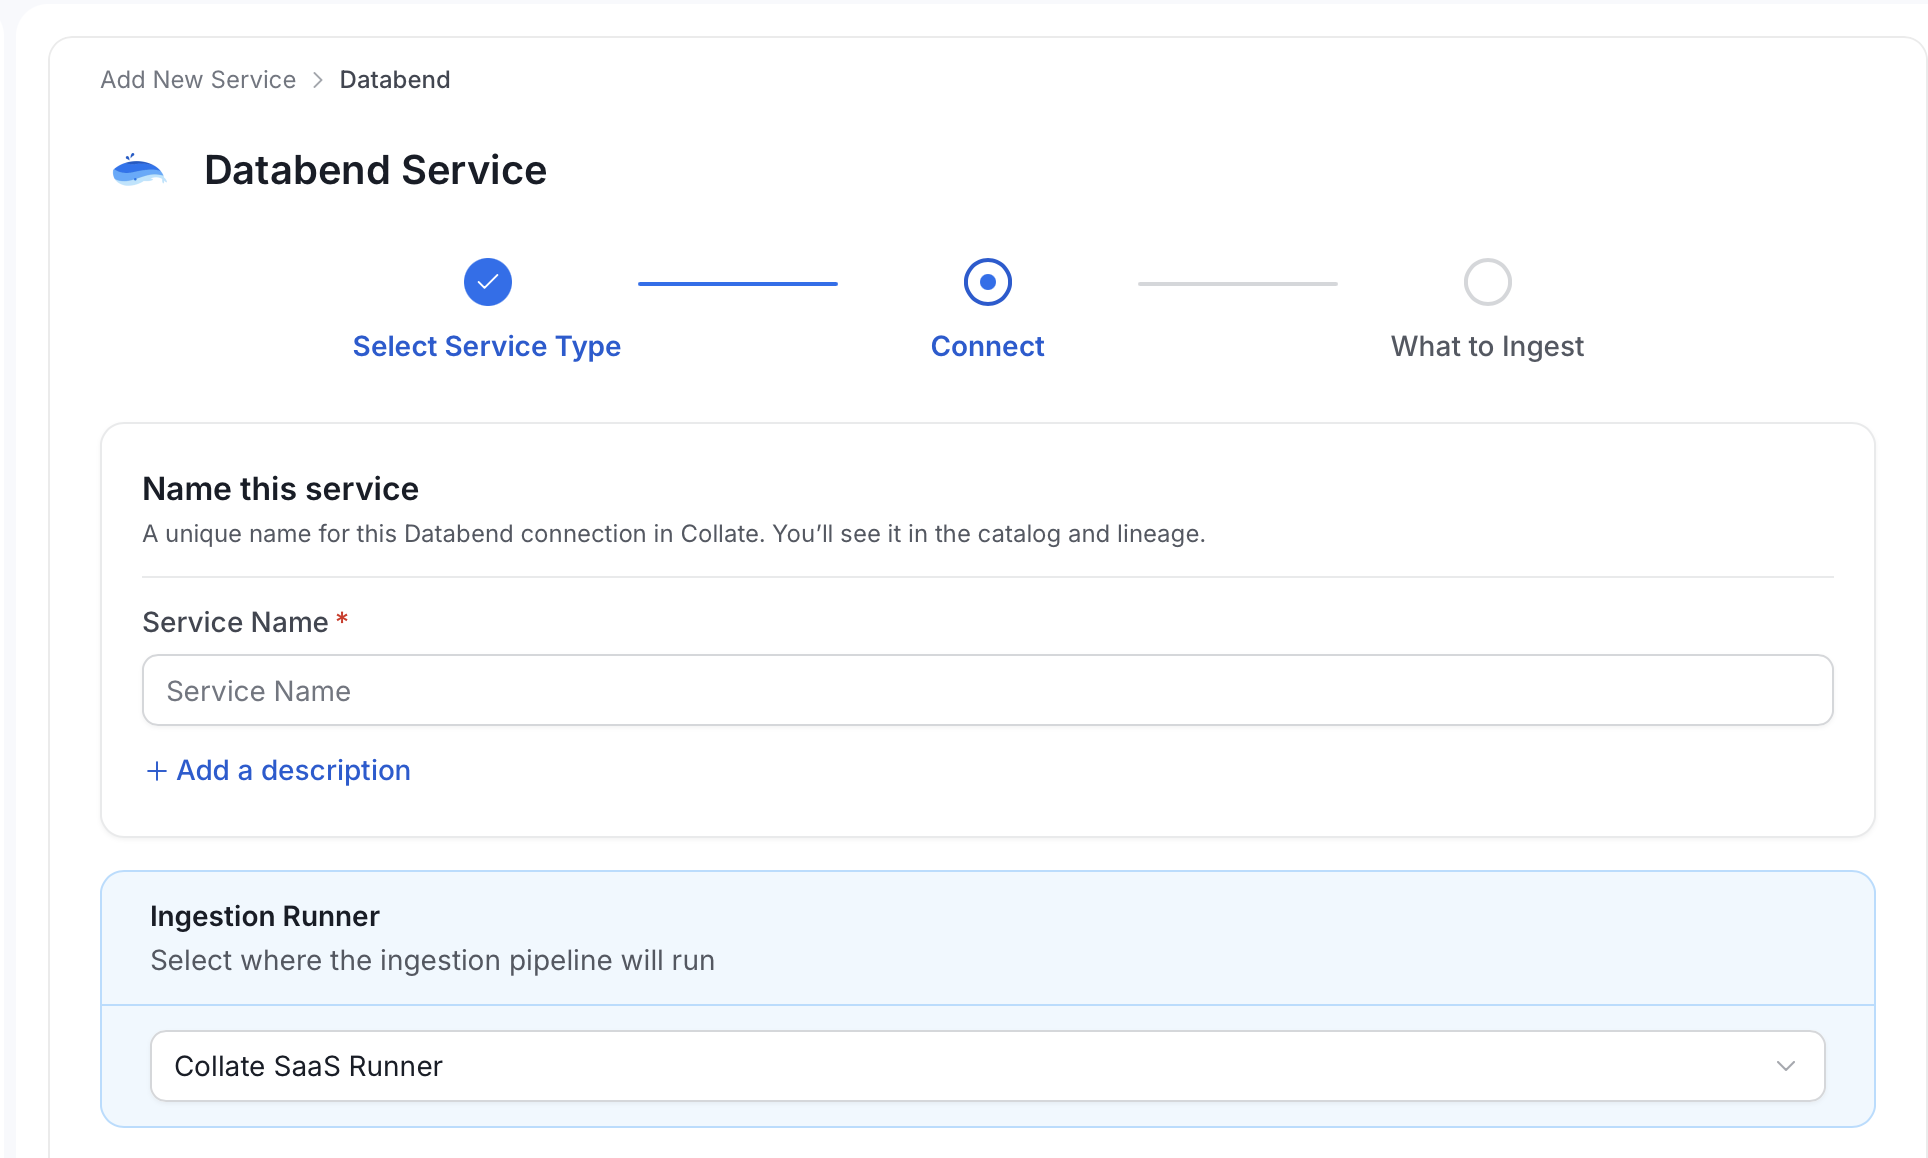Click the What to Ingest step circle
The width and height of the screenshot is (1928, 1158).
click(1487, 282)
